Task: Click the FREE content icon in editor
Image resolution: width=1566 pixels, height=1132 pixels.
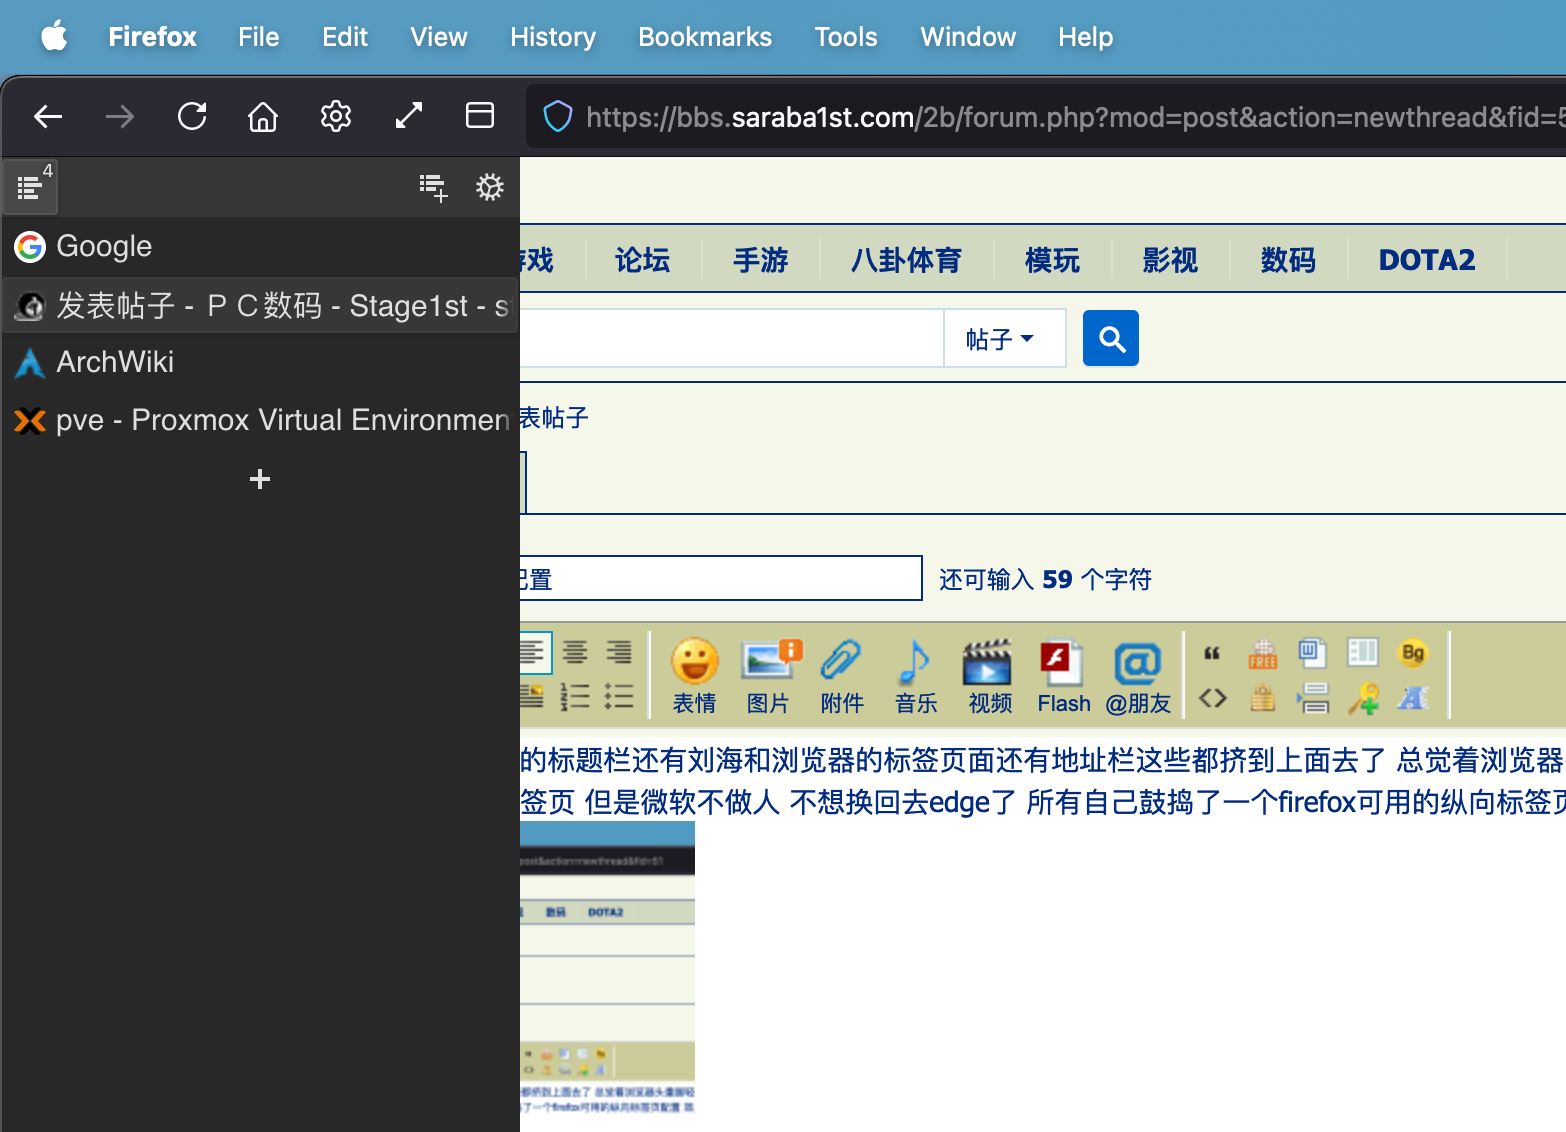Action: (x=1263, y=653)
